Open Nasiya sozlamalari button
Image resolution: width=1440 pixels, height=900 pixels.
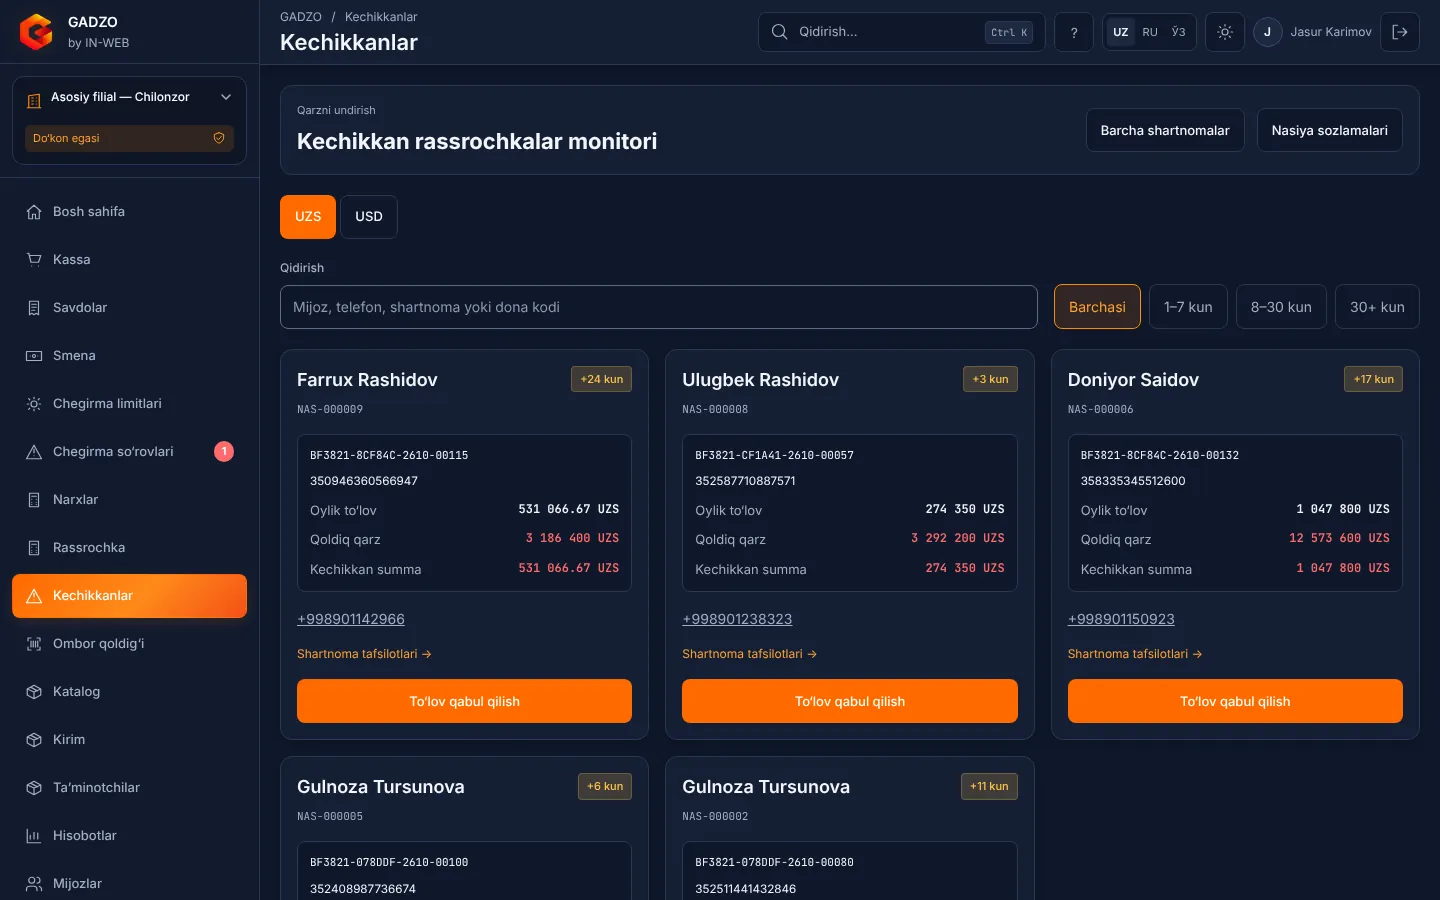point(1329,130)
